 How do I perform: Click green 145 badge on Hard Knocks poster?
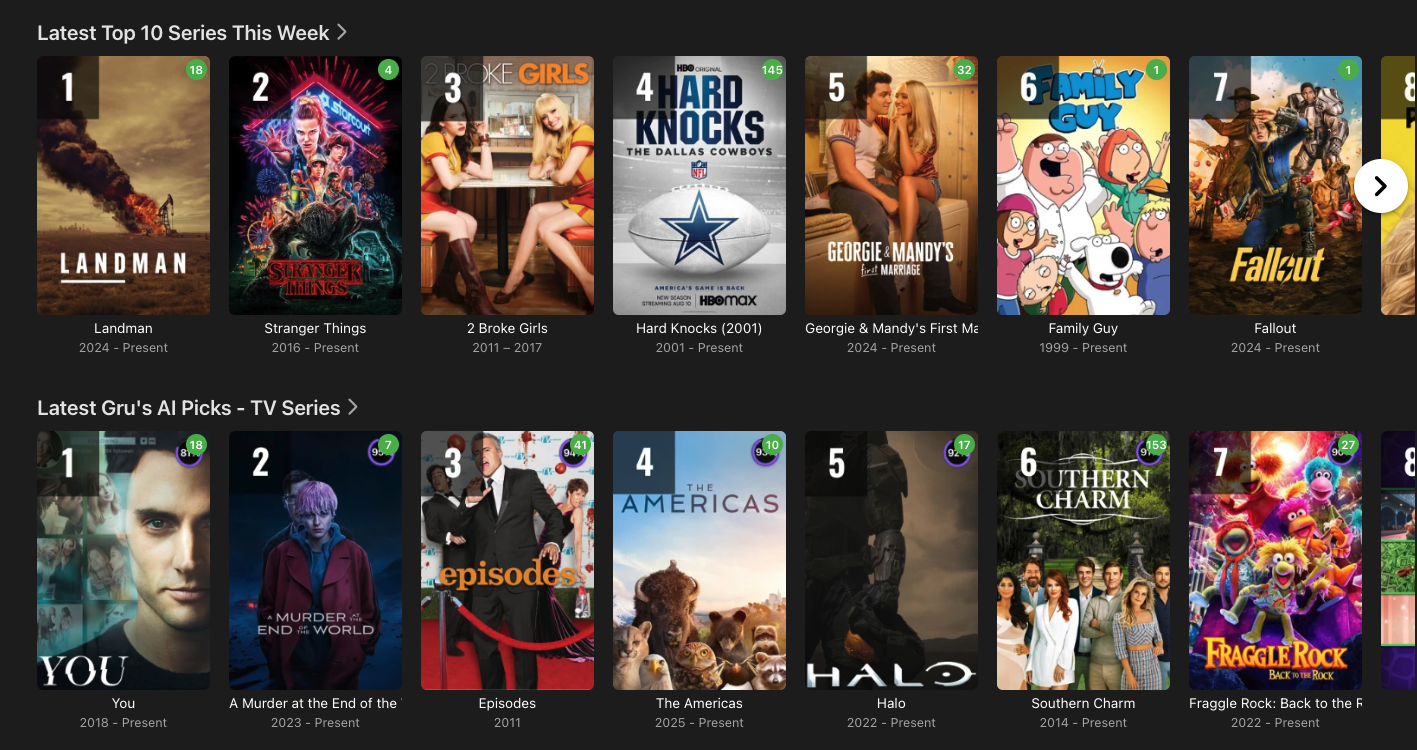(x=772, y=70)
